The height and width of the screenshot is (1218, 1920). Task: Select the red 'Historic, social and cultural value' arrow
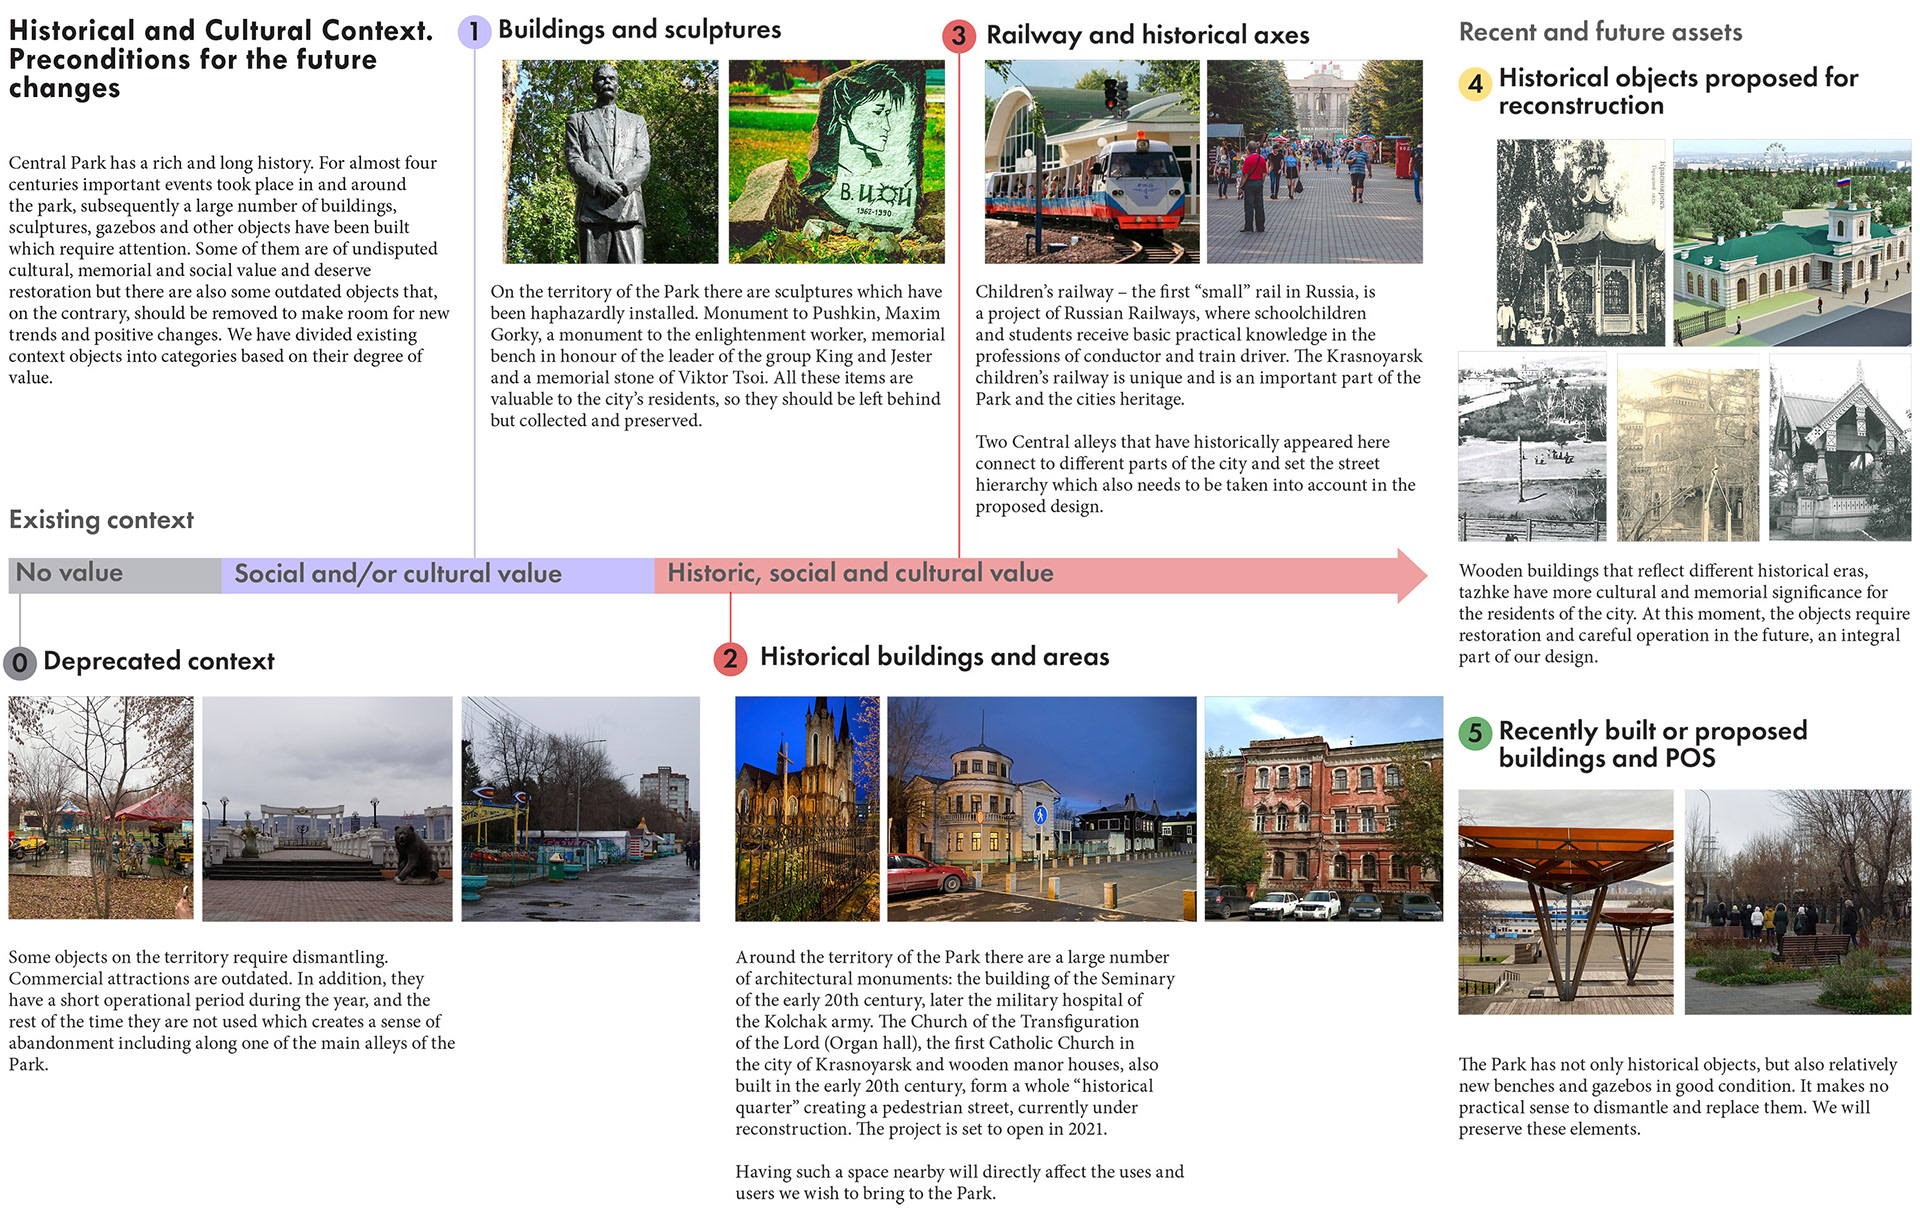1040,575
